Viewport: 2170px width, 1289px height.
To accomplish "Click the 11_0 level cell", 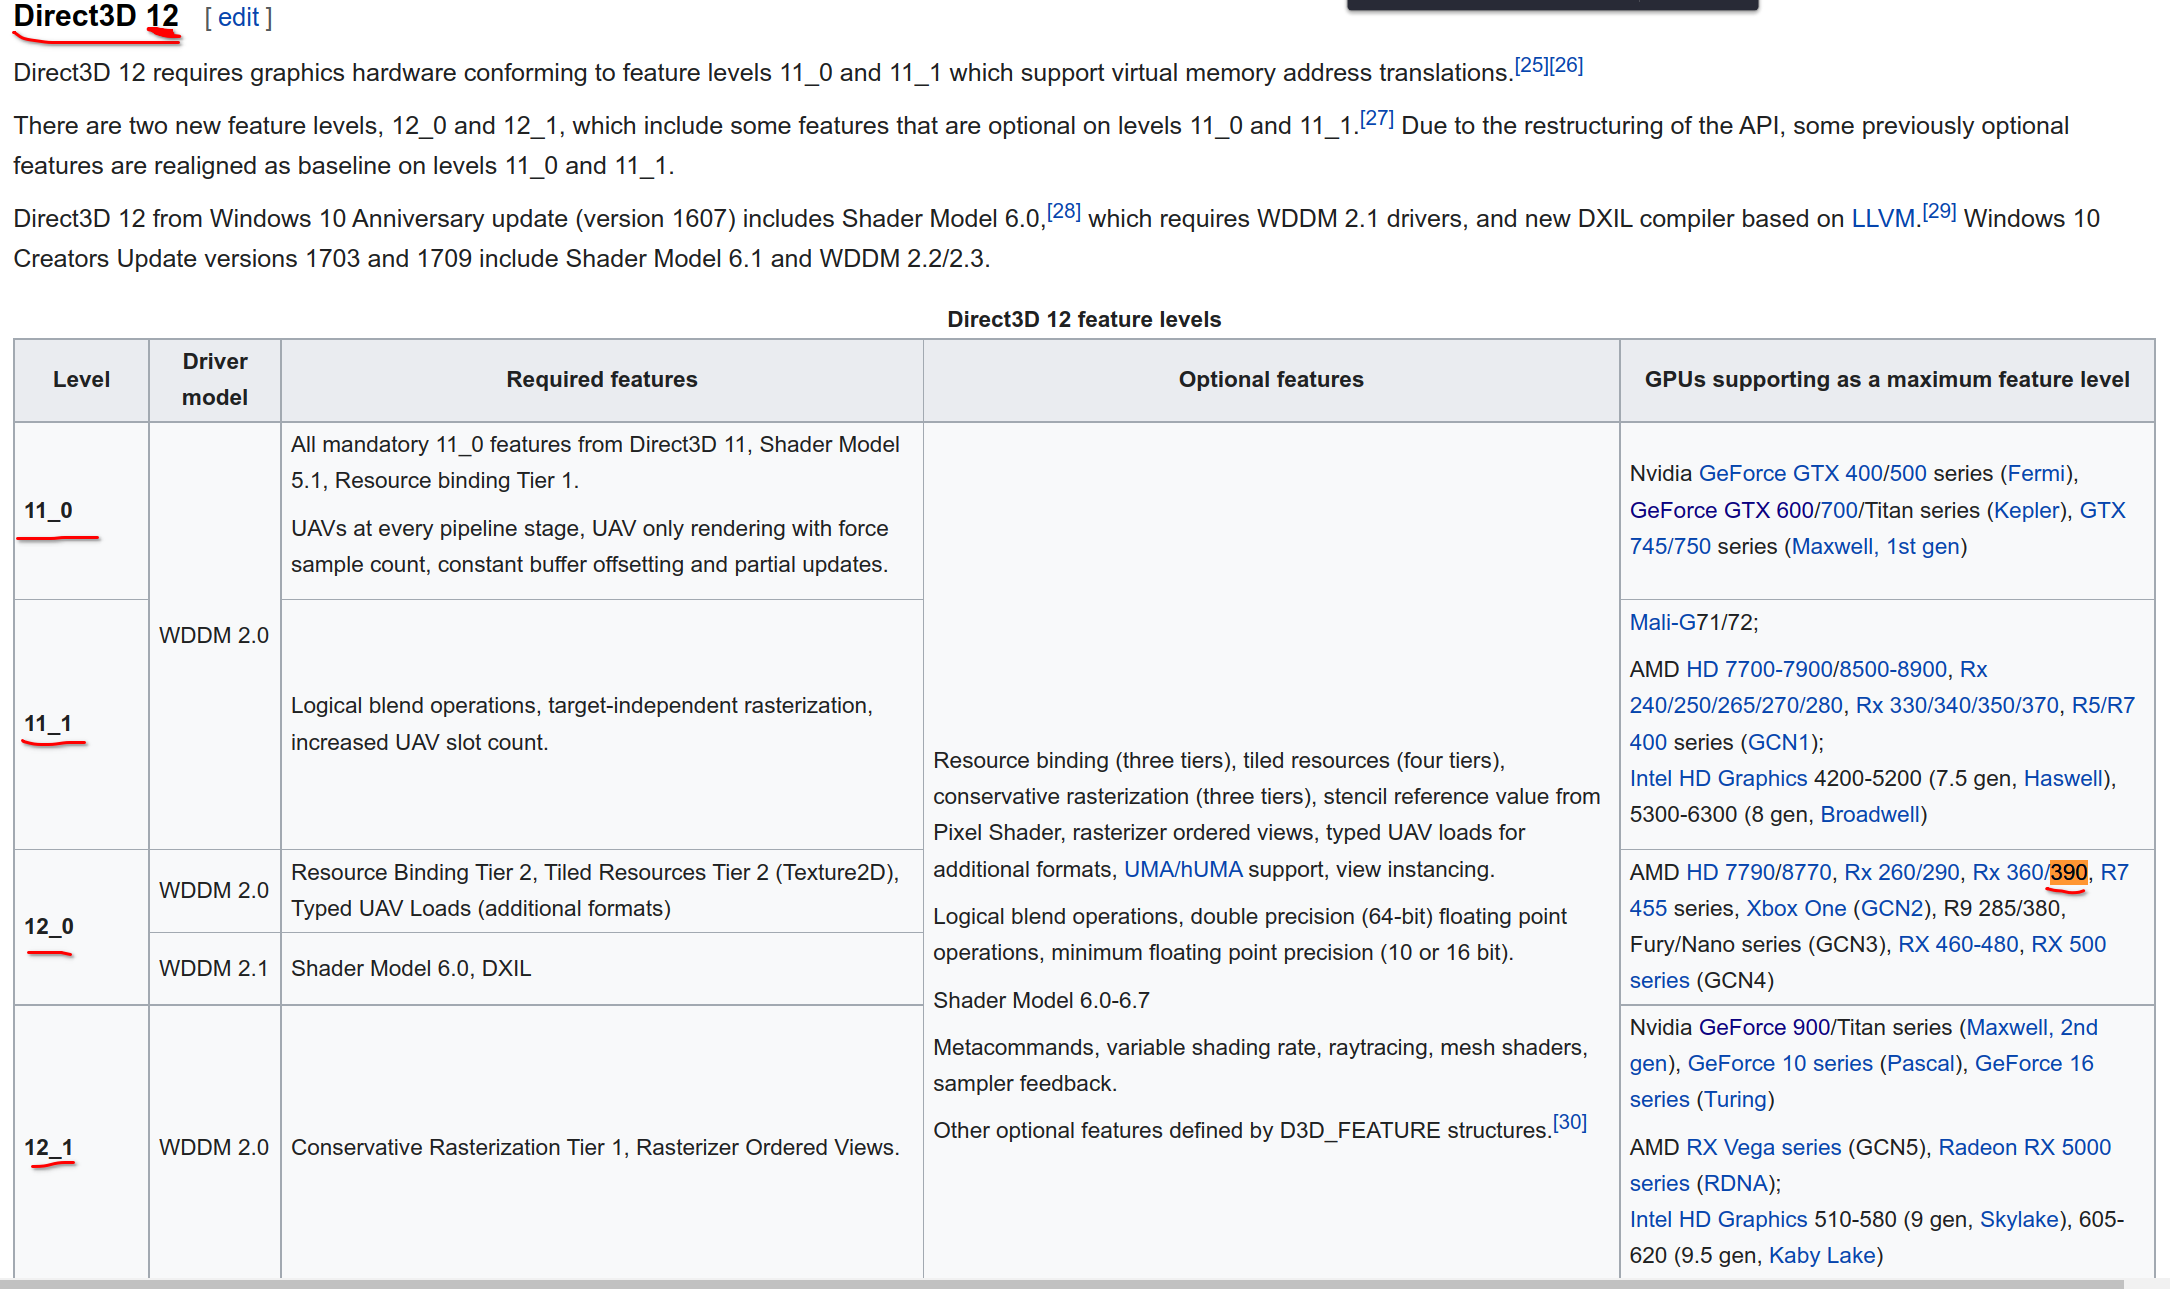I will [x=82, y=510].
